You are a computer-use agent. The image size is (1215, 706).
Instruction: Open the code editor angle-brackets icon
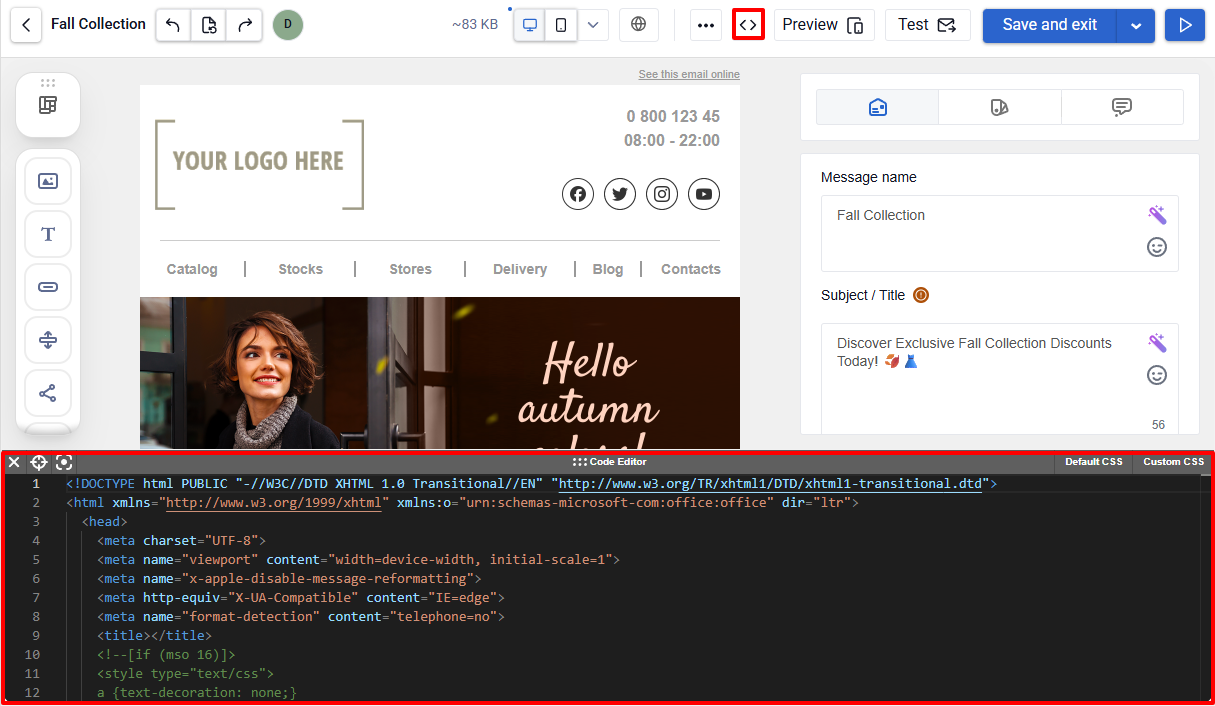pos(748,25)
